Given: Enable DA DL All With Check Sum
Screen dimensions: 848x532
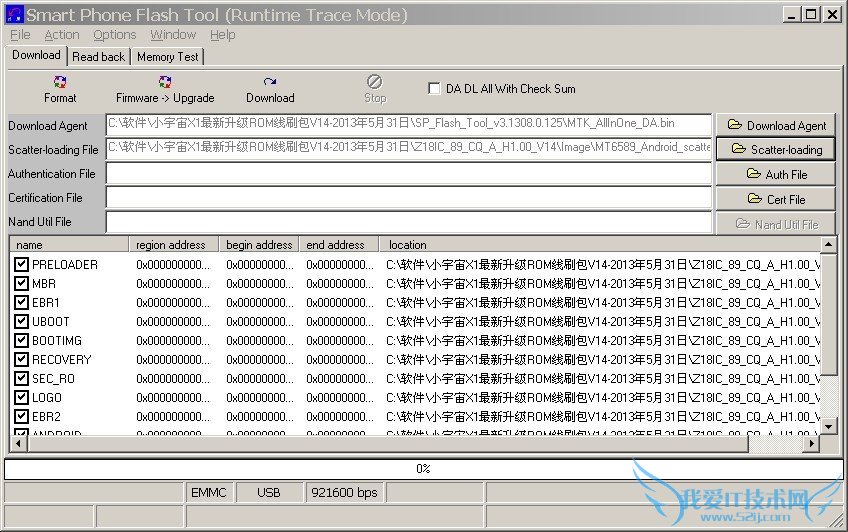Looking at the screenshot, I should [434, 88].
